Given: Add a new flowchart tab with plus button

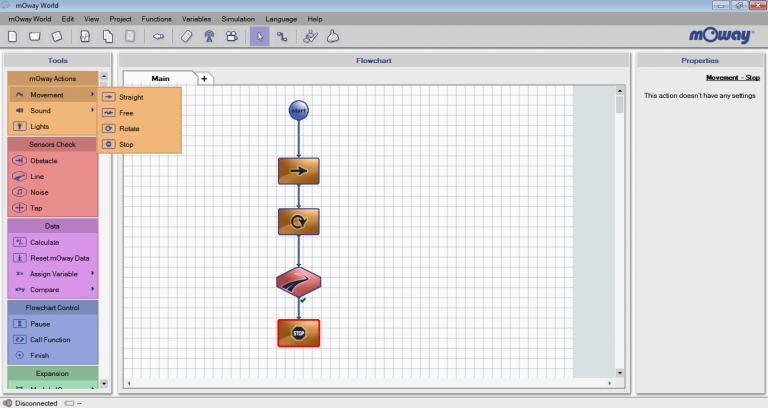Looking at the screenshot, I should coord(204,78).
